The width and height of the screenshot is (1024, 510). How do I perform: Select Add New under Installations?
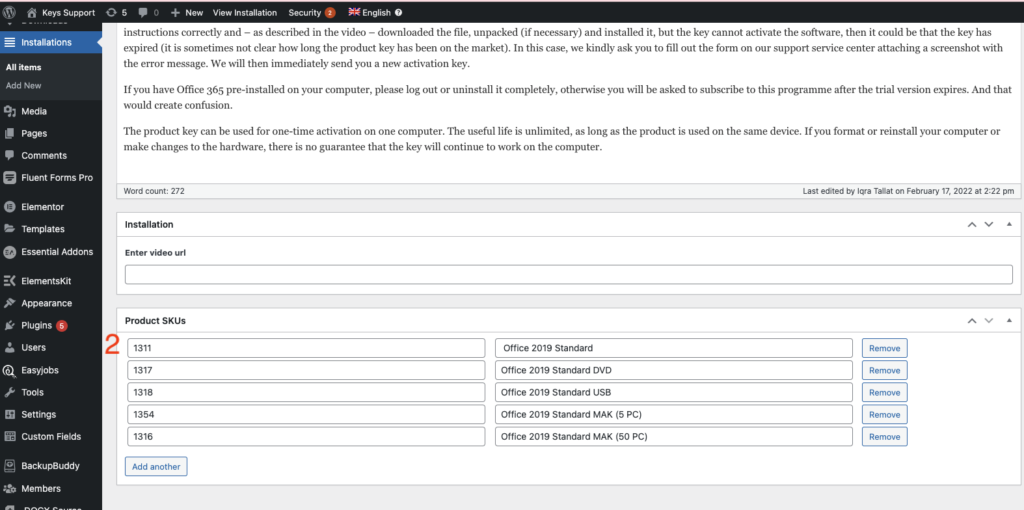coord(24,85)
